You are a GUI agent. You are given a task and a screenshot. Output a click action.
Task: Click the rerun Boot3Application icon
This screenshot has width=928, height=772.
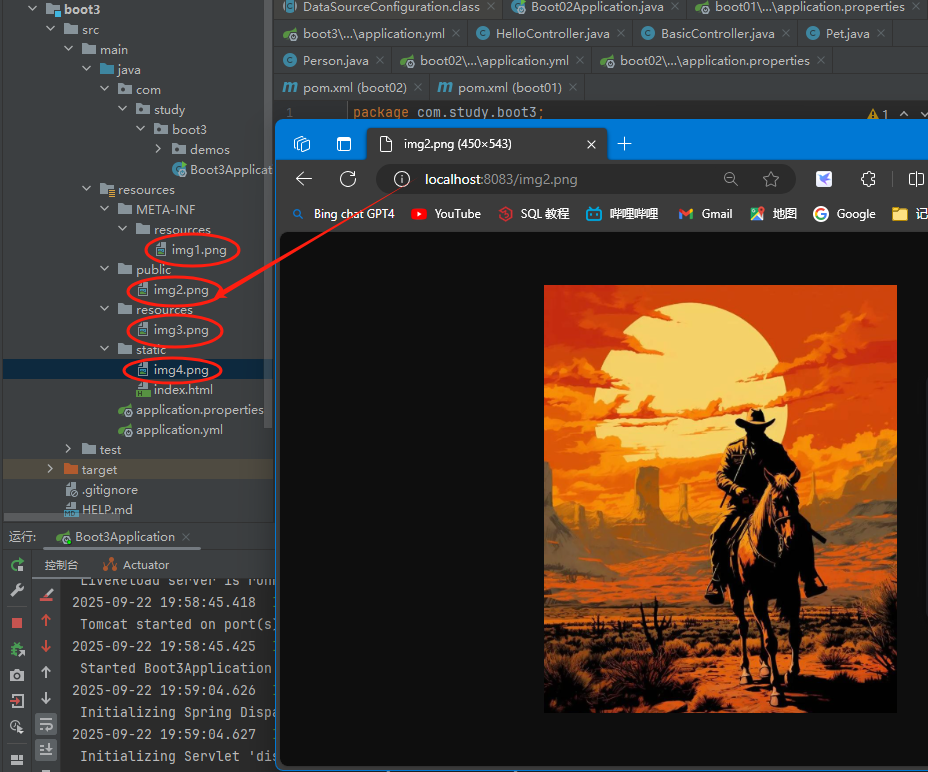(17, 565)
